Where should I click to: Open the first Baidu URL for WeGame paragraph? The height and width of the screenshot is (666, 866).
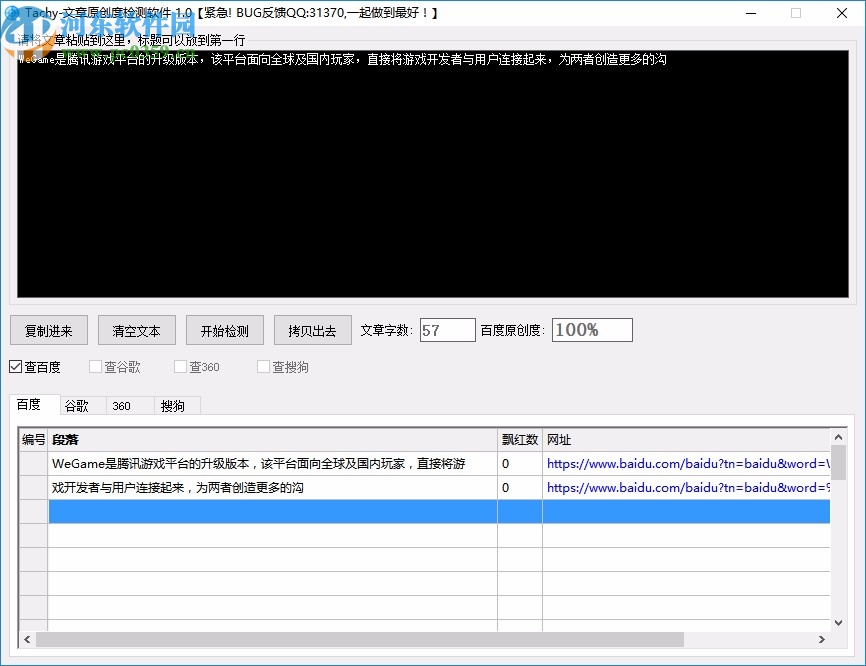click(688, 463)
